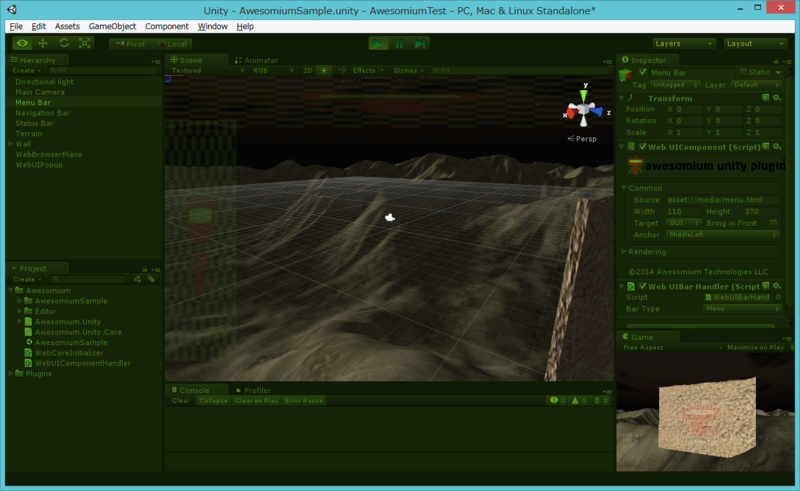Screen dimensions: 800x491
Task: Toggle scene lighting sun icon
Action: (x=324, y=70)
